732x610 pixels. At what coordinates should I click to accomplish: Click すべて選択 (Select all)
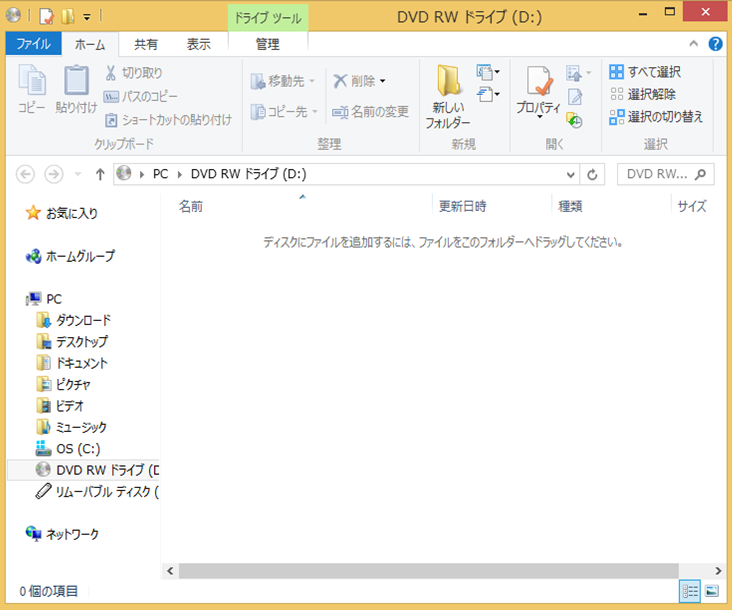point(645,72)
